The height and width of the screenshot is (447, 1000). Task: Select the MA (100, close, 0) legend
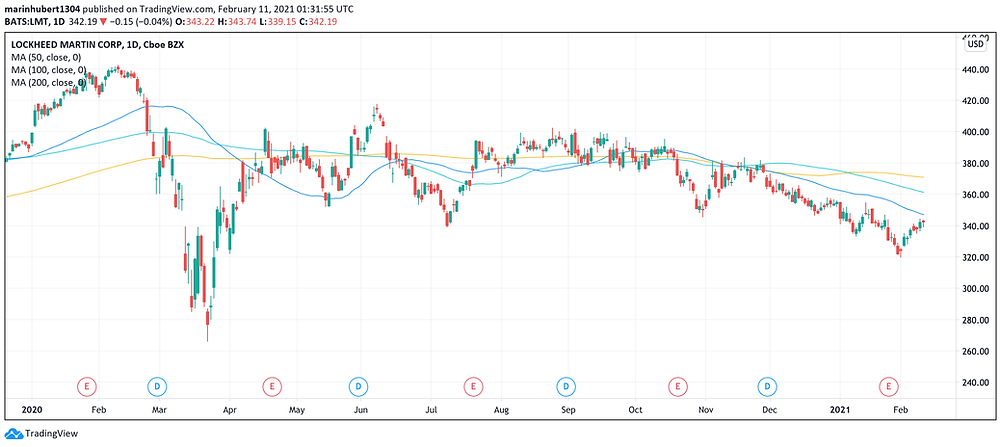[49, 70]
